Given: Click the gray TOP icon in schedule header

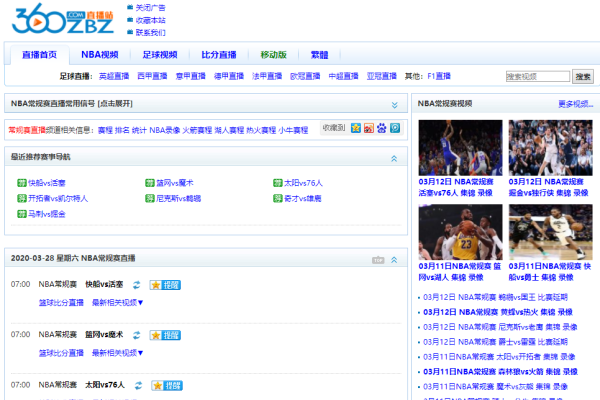Looking at the screenshot, I should pos(378,260).
